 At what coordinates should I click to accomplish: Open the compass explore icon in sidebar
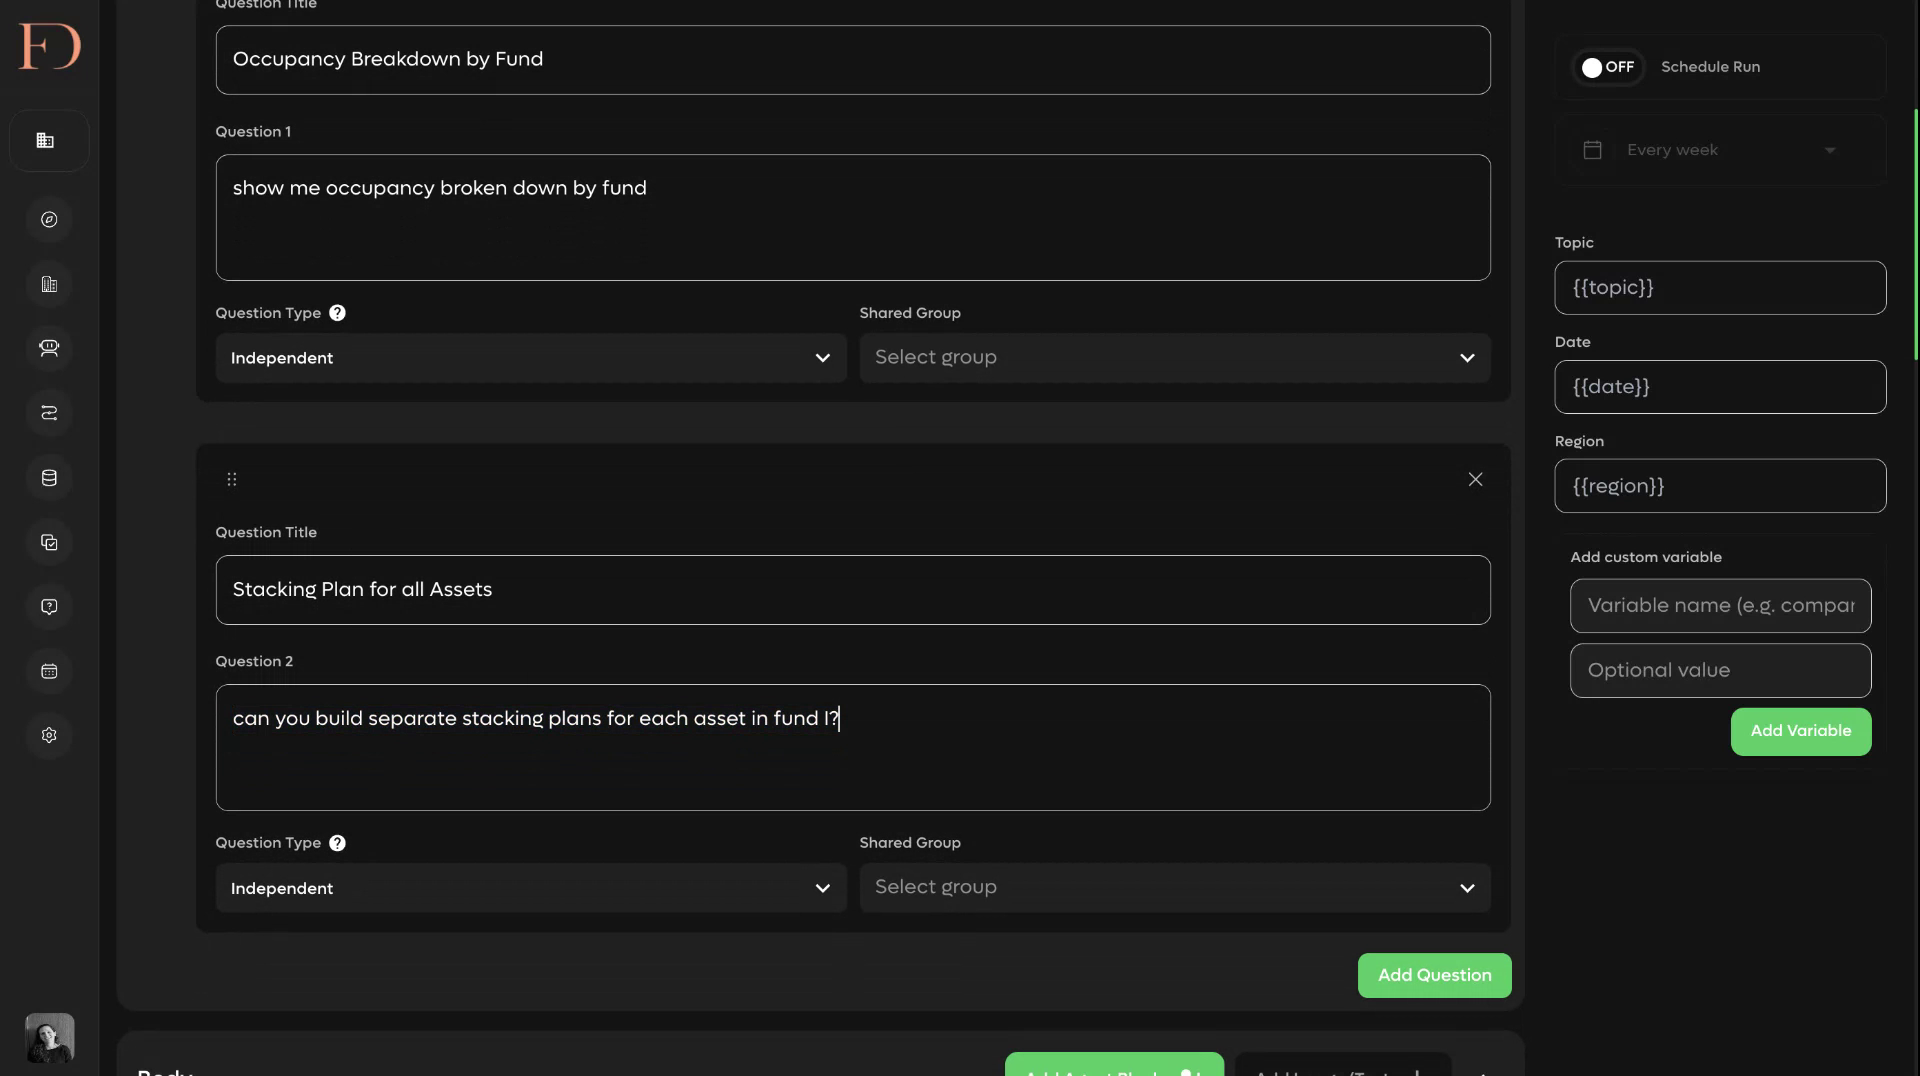click(x=49, y=220)
